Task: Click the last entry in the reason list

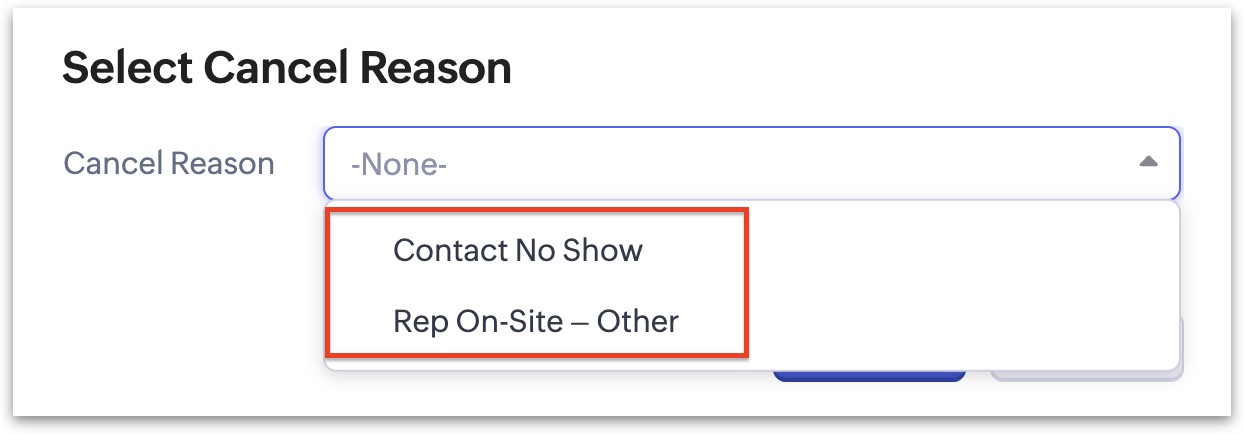Action: [x=535, y=321]
